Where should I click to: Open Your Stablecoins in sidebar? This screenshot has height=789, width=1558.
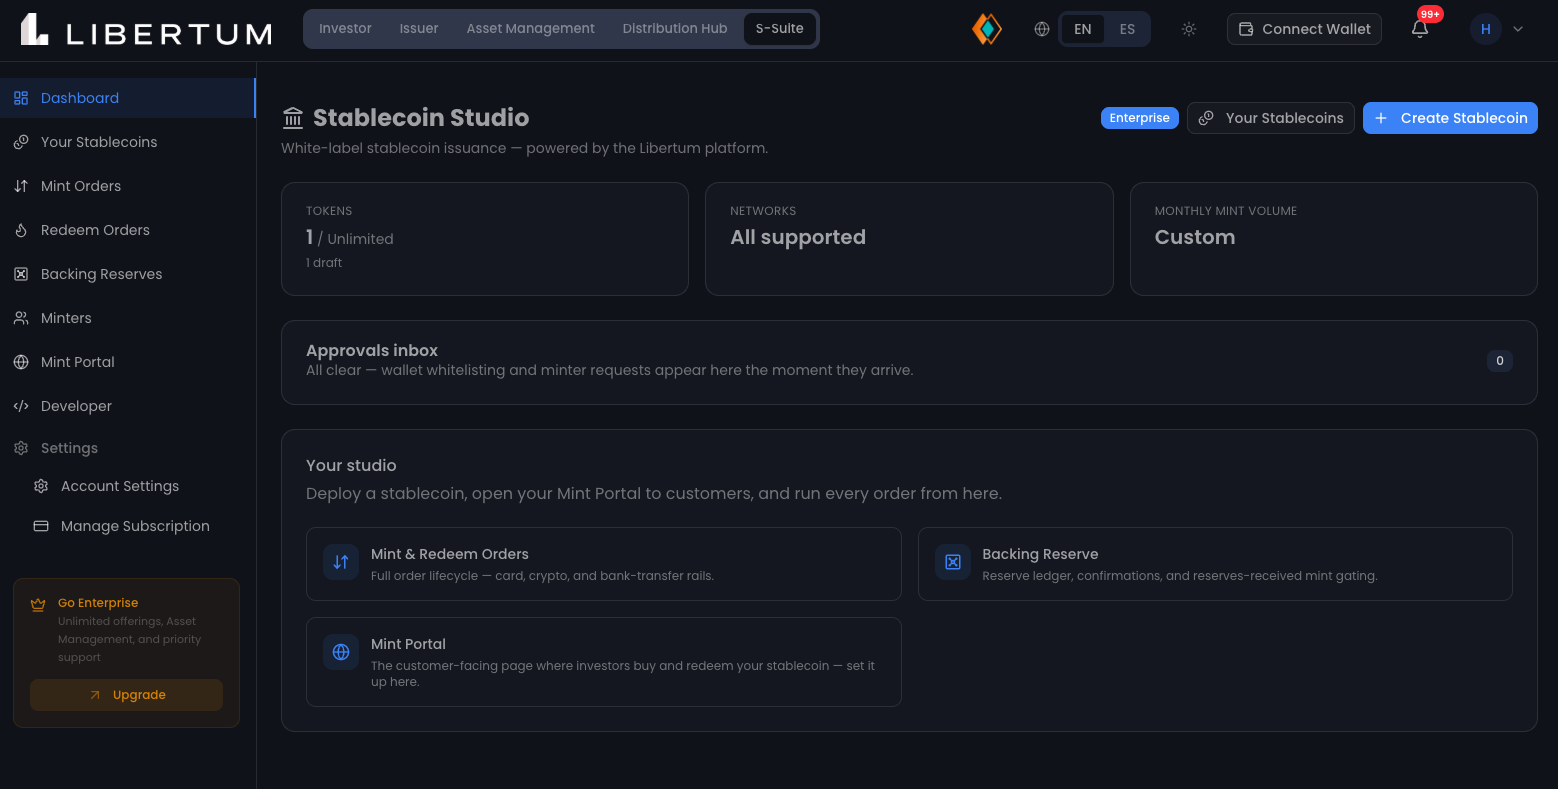[127, 142]
